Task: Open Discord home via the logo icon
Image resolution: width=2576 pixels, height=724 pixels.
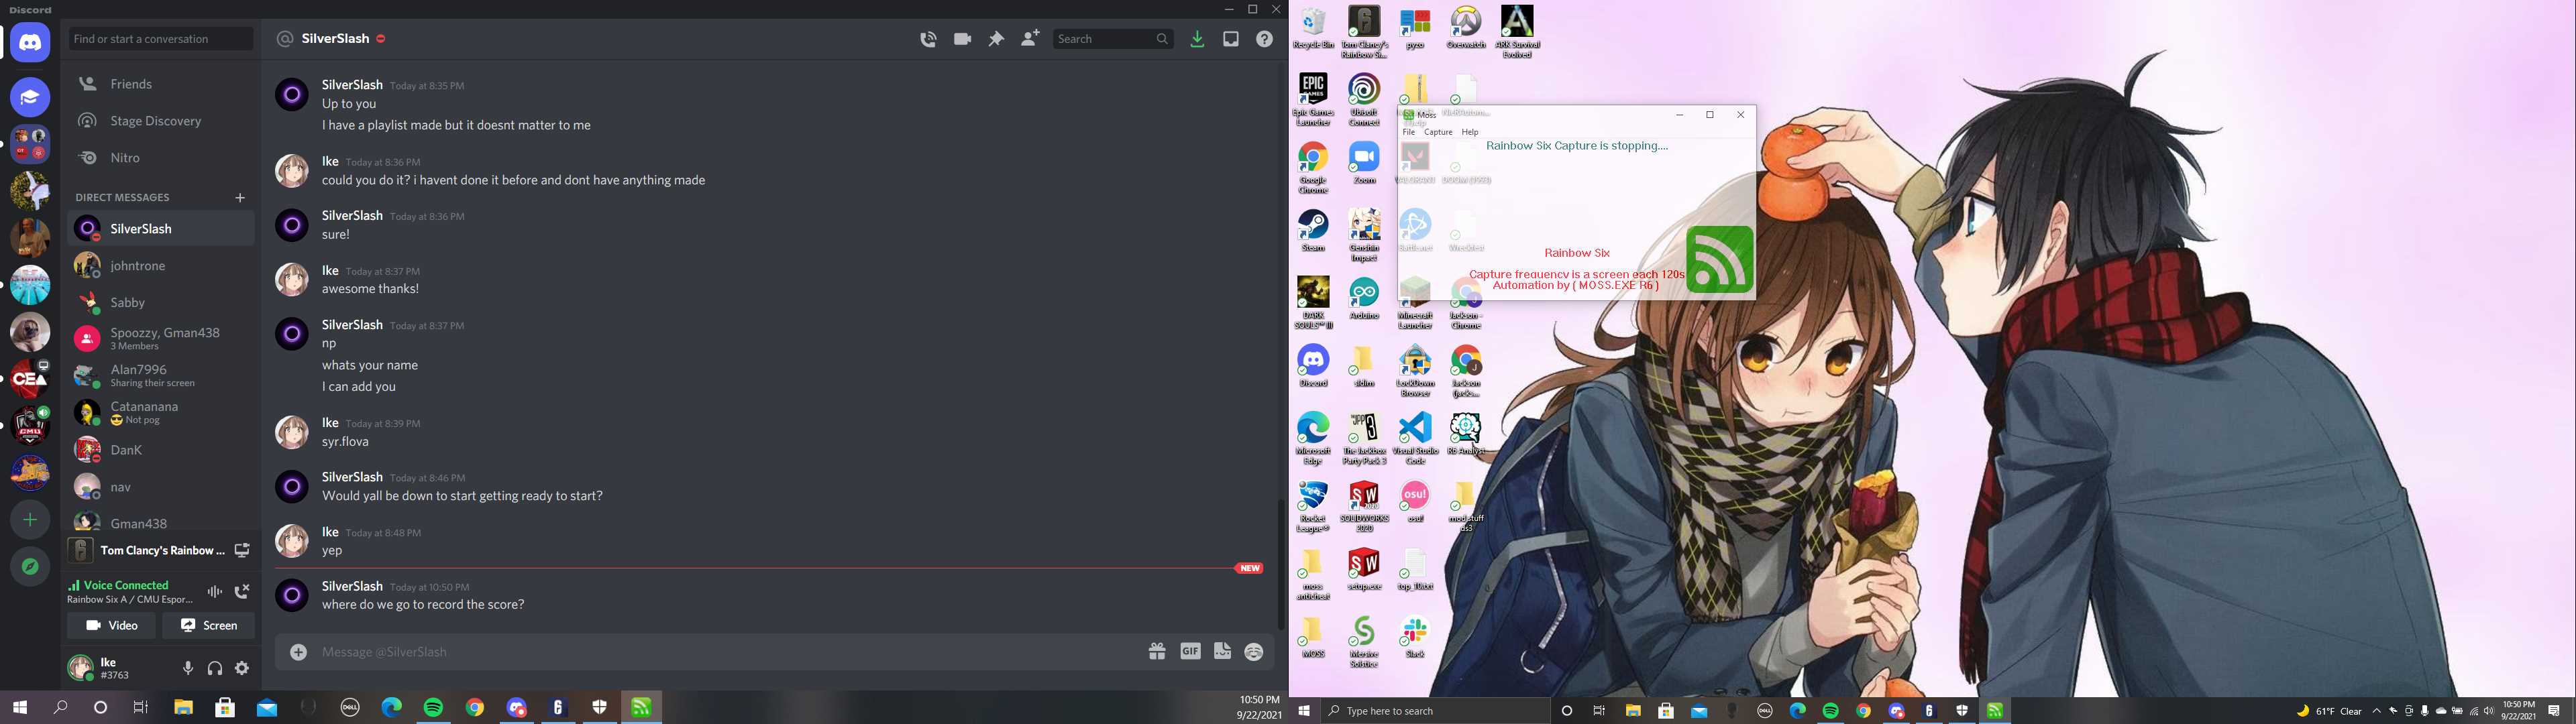Action: [x=30, y=43]
